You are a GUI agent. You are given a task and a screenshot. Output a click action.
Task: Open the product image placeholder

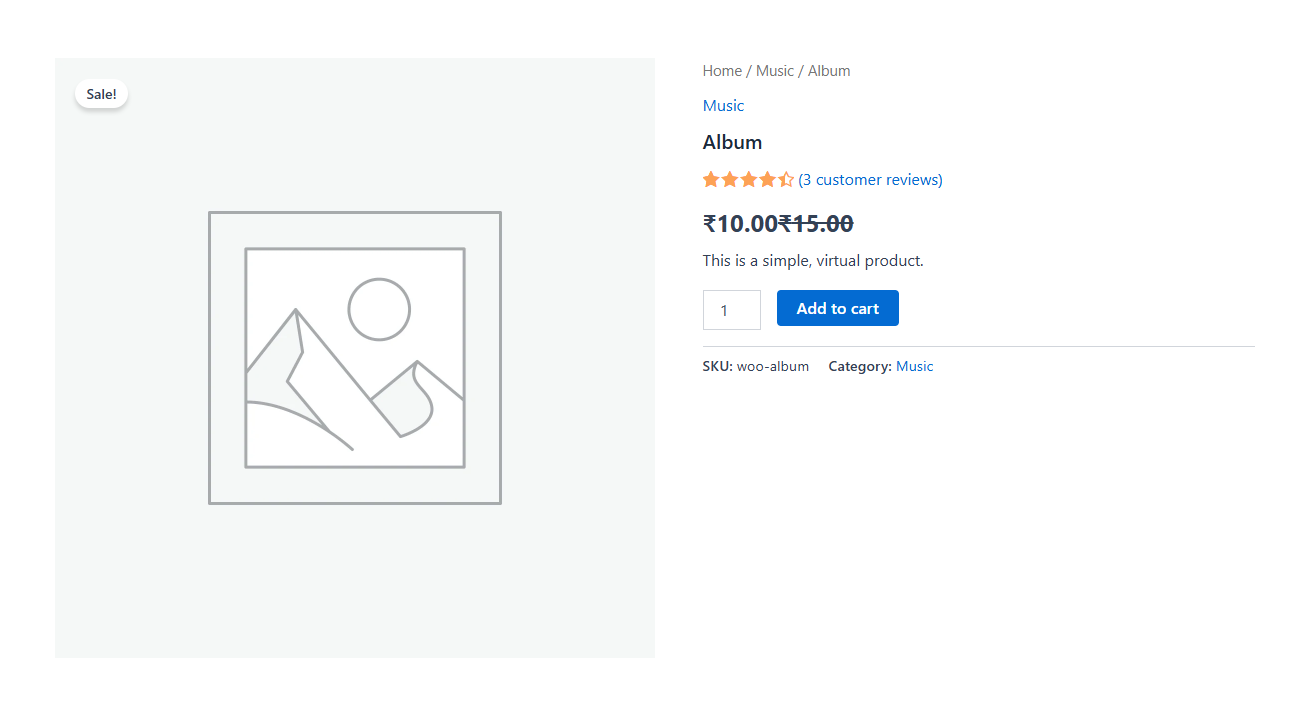point(354,357)
